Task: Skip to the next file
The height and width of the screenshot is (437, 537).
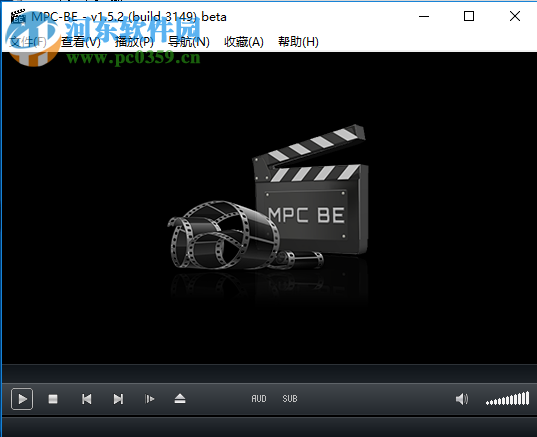Action: (x=118, y=399)
